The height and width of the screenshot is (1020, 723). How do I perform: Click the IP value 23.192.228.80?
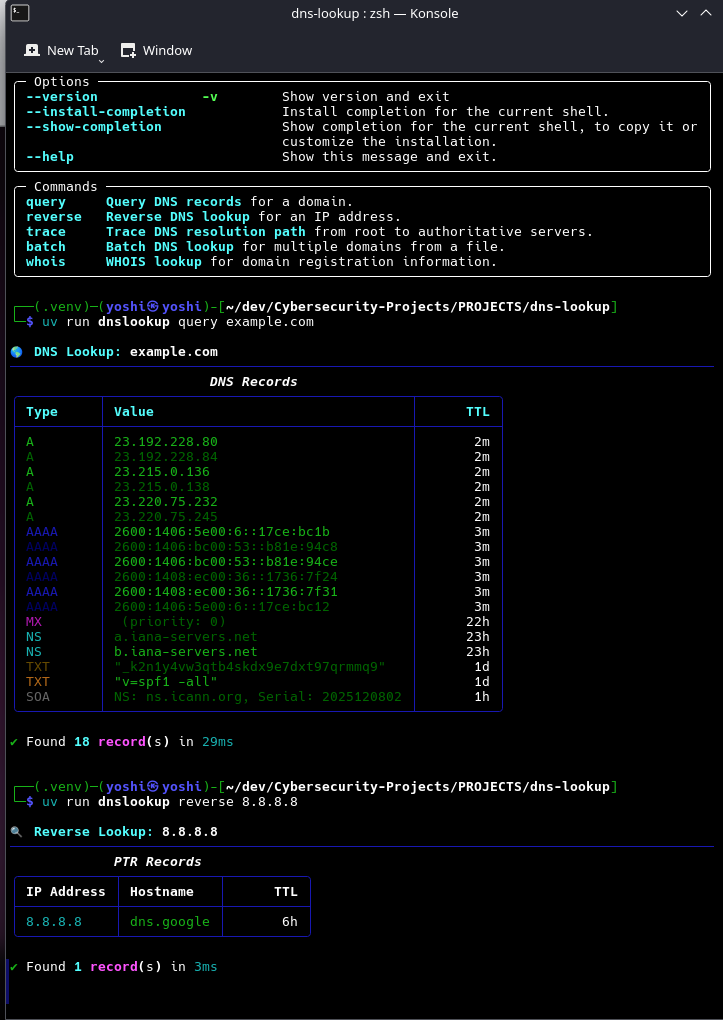pos(165,442)
